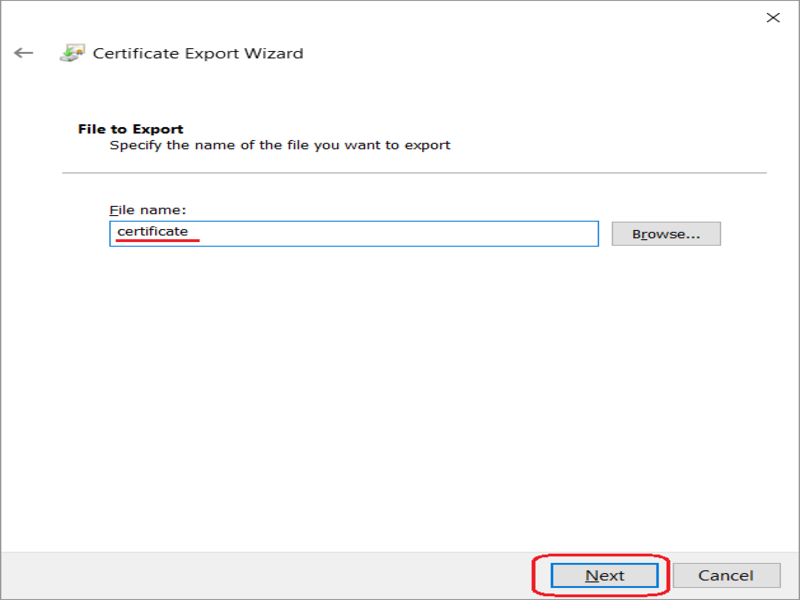
Task: Click the red underline beneath certificate
Action: [x=155, y=241]
